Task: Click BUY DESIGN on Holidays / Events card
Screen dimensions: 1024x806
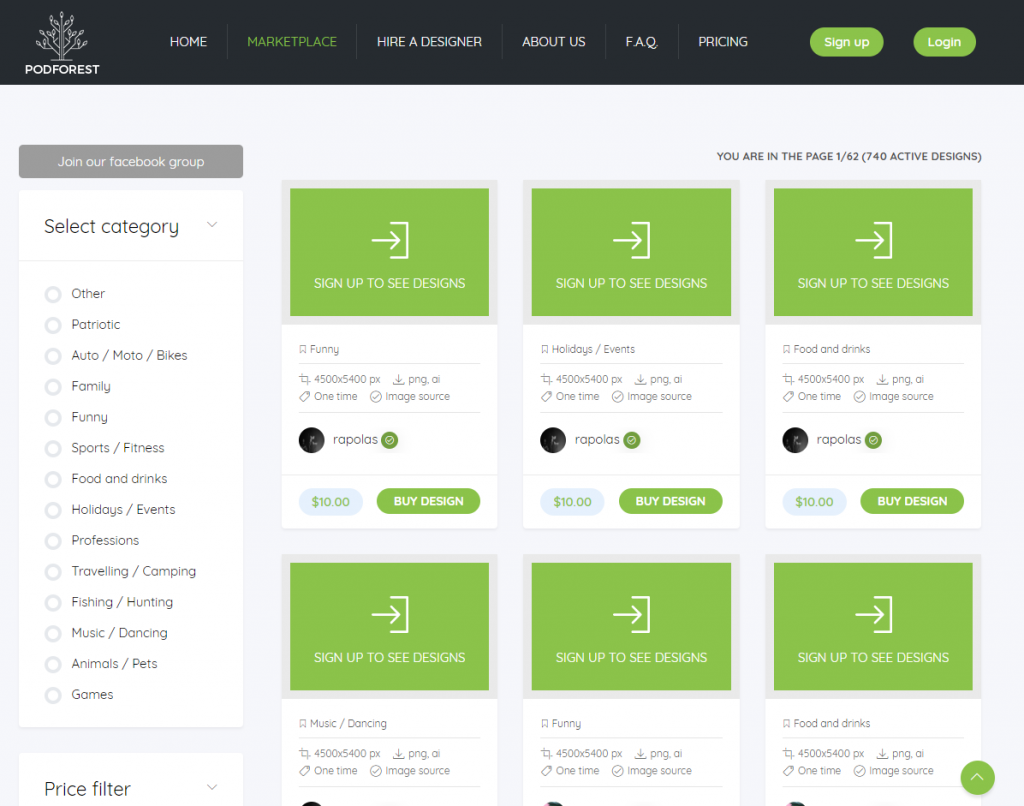Action: 670,501
